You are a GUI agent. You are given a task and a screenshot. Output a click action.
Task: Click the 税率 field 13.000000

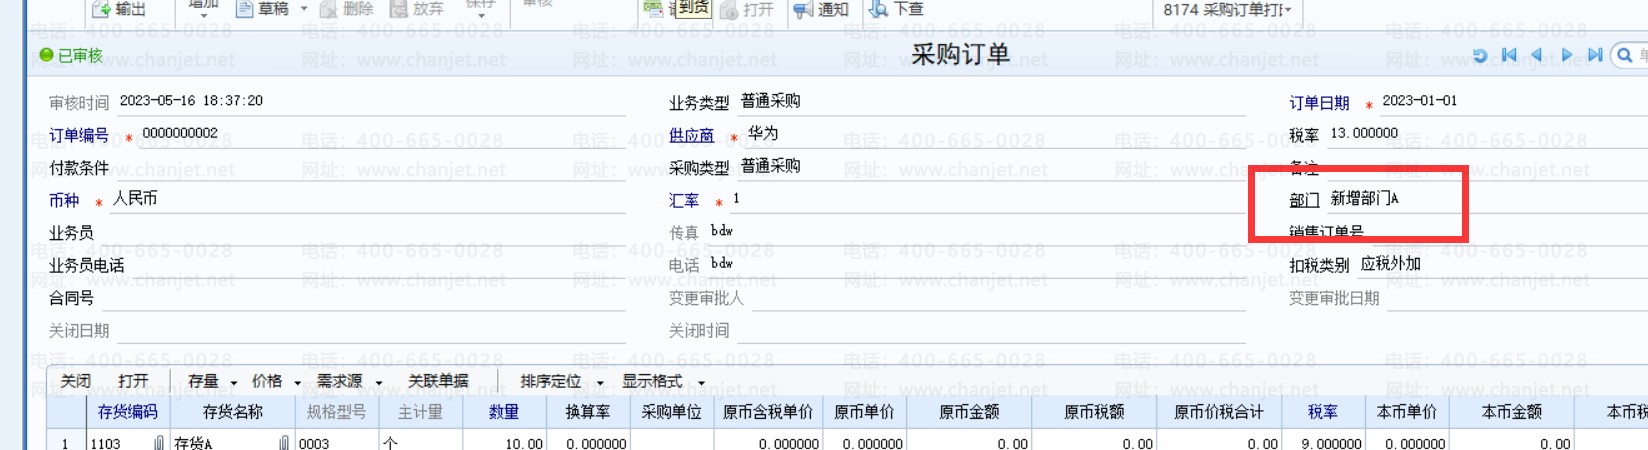(x=1486, y=134)
